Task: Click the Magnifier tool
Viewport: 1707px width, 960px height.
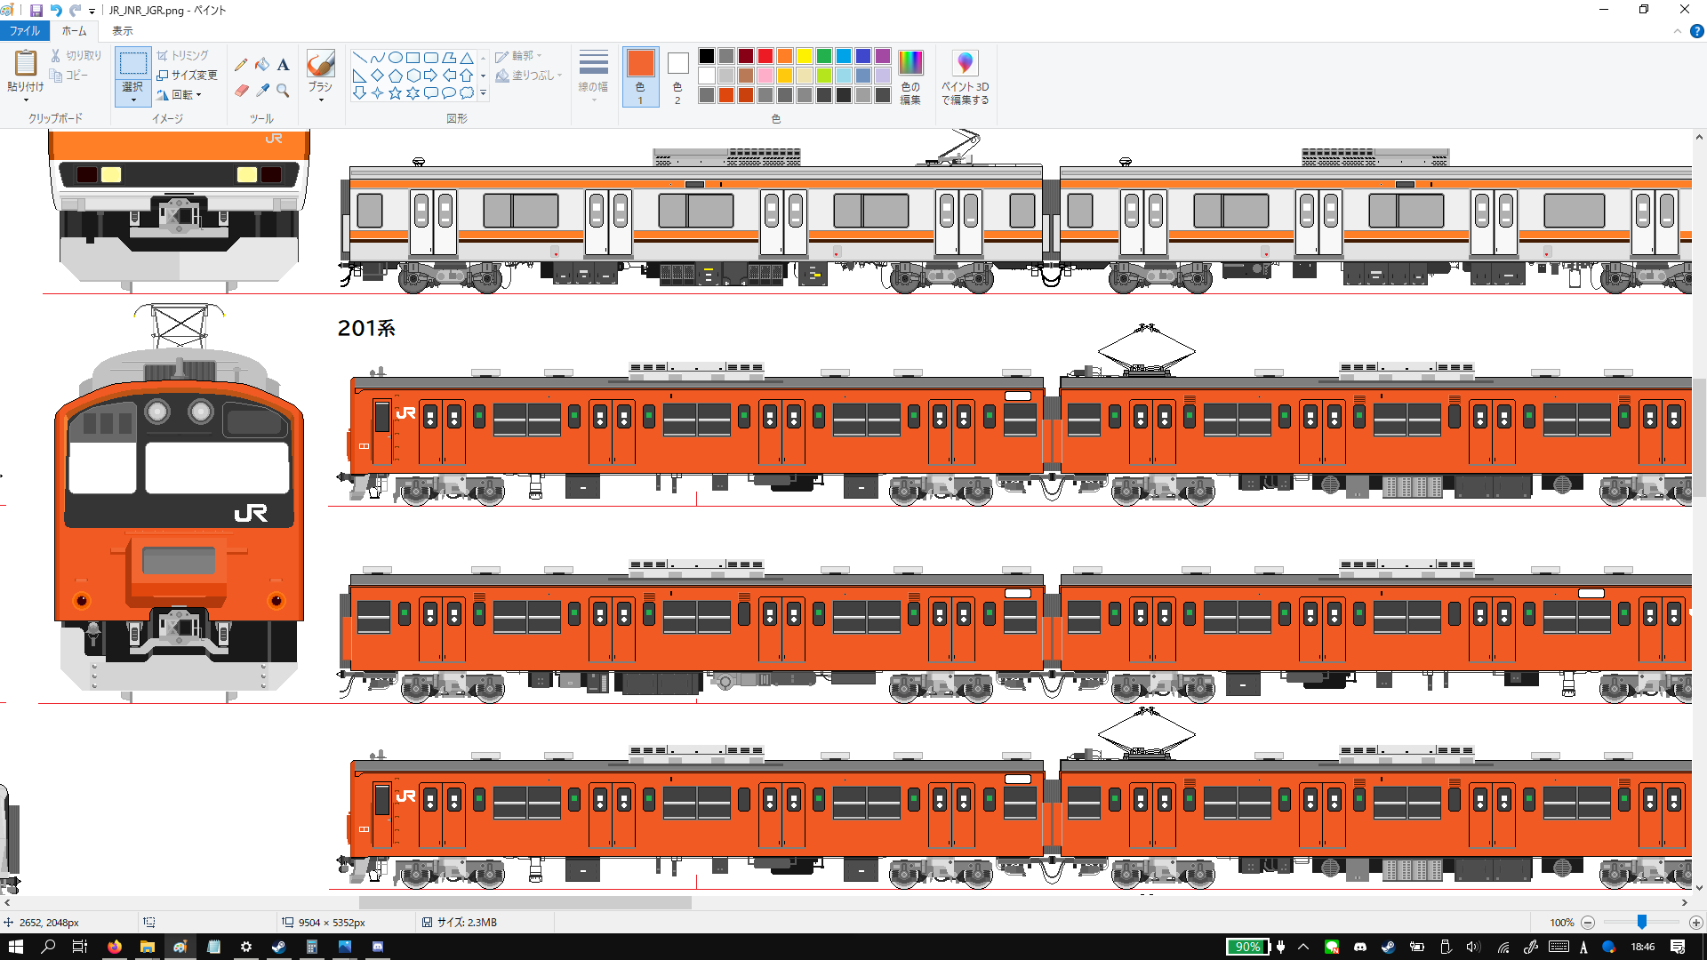Action: 283,91
